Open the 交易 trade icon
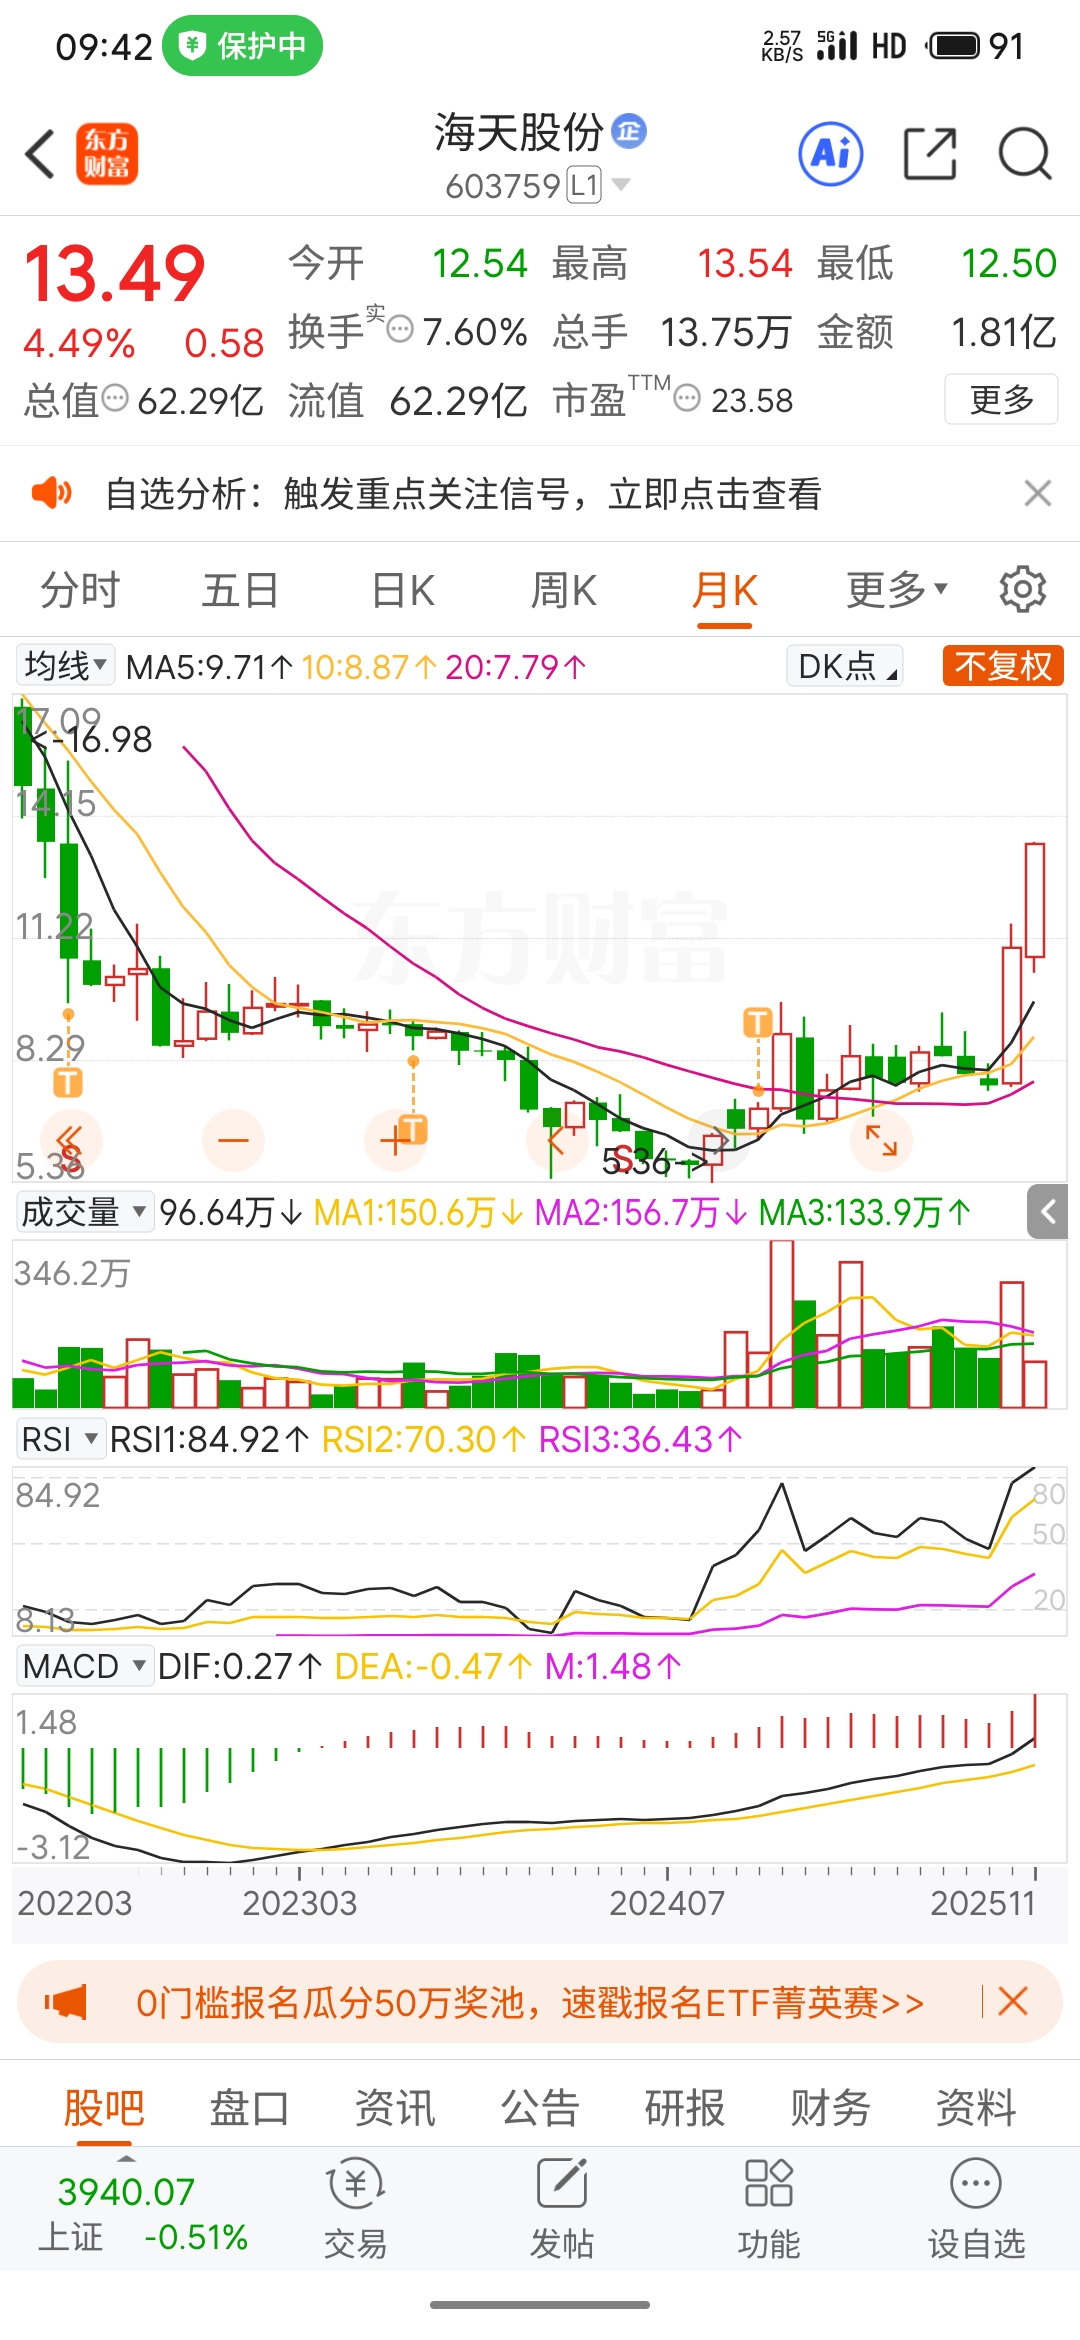Screen dimensions: 1080x2340 click(355, 2183)
